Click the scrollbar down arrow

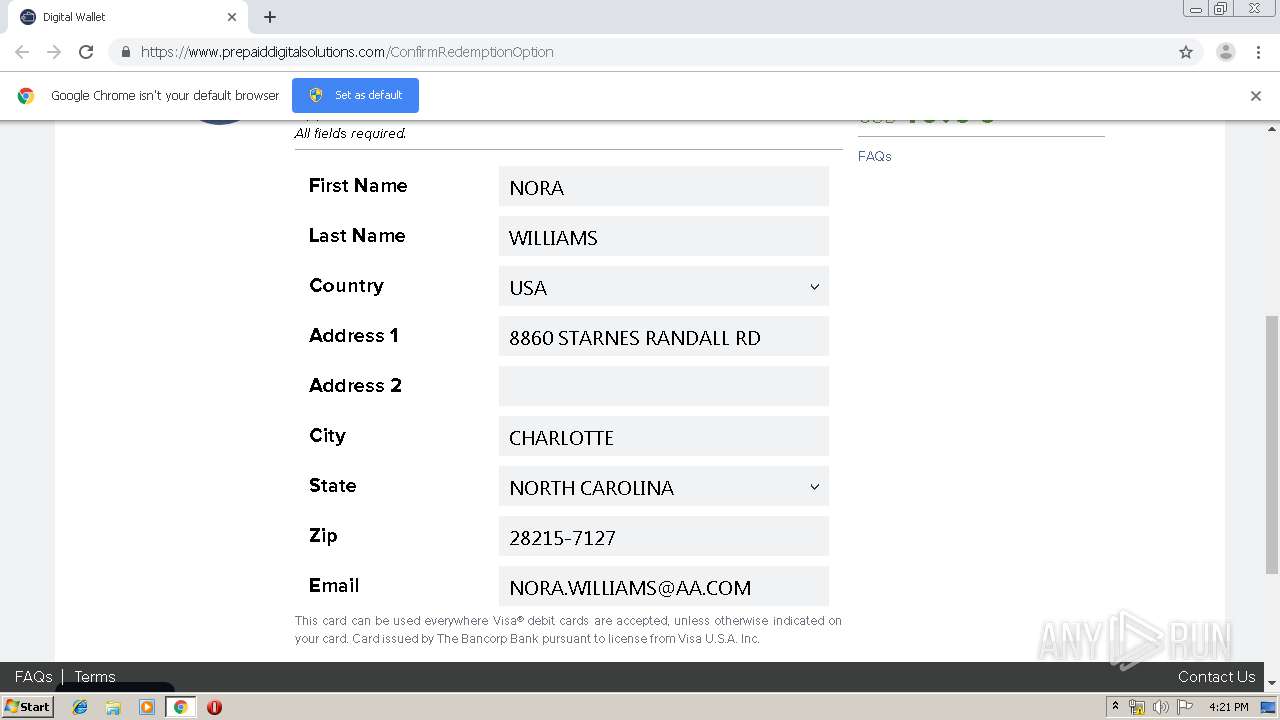(x=1272, y=683)
